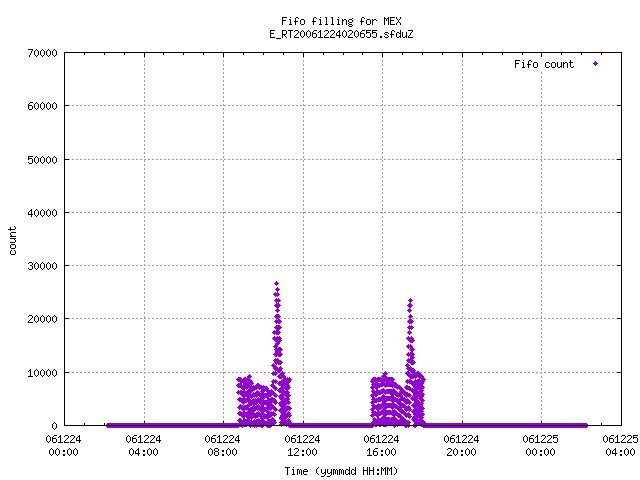Click the y-axis tick value 60000
Image resolution: width=640 pixels, height=480 pixels.
[42, 106]
